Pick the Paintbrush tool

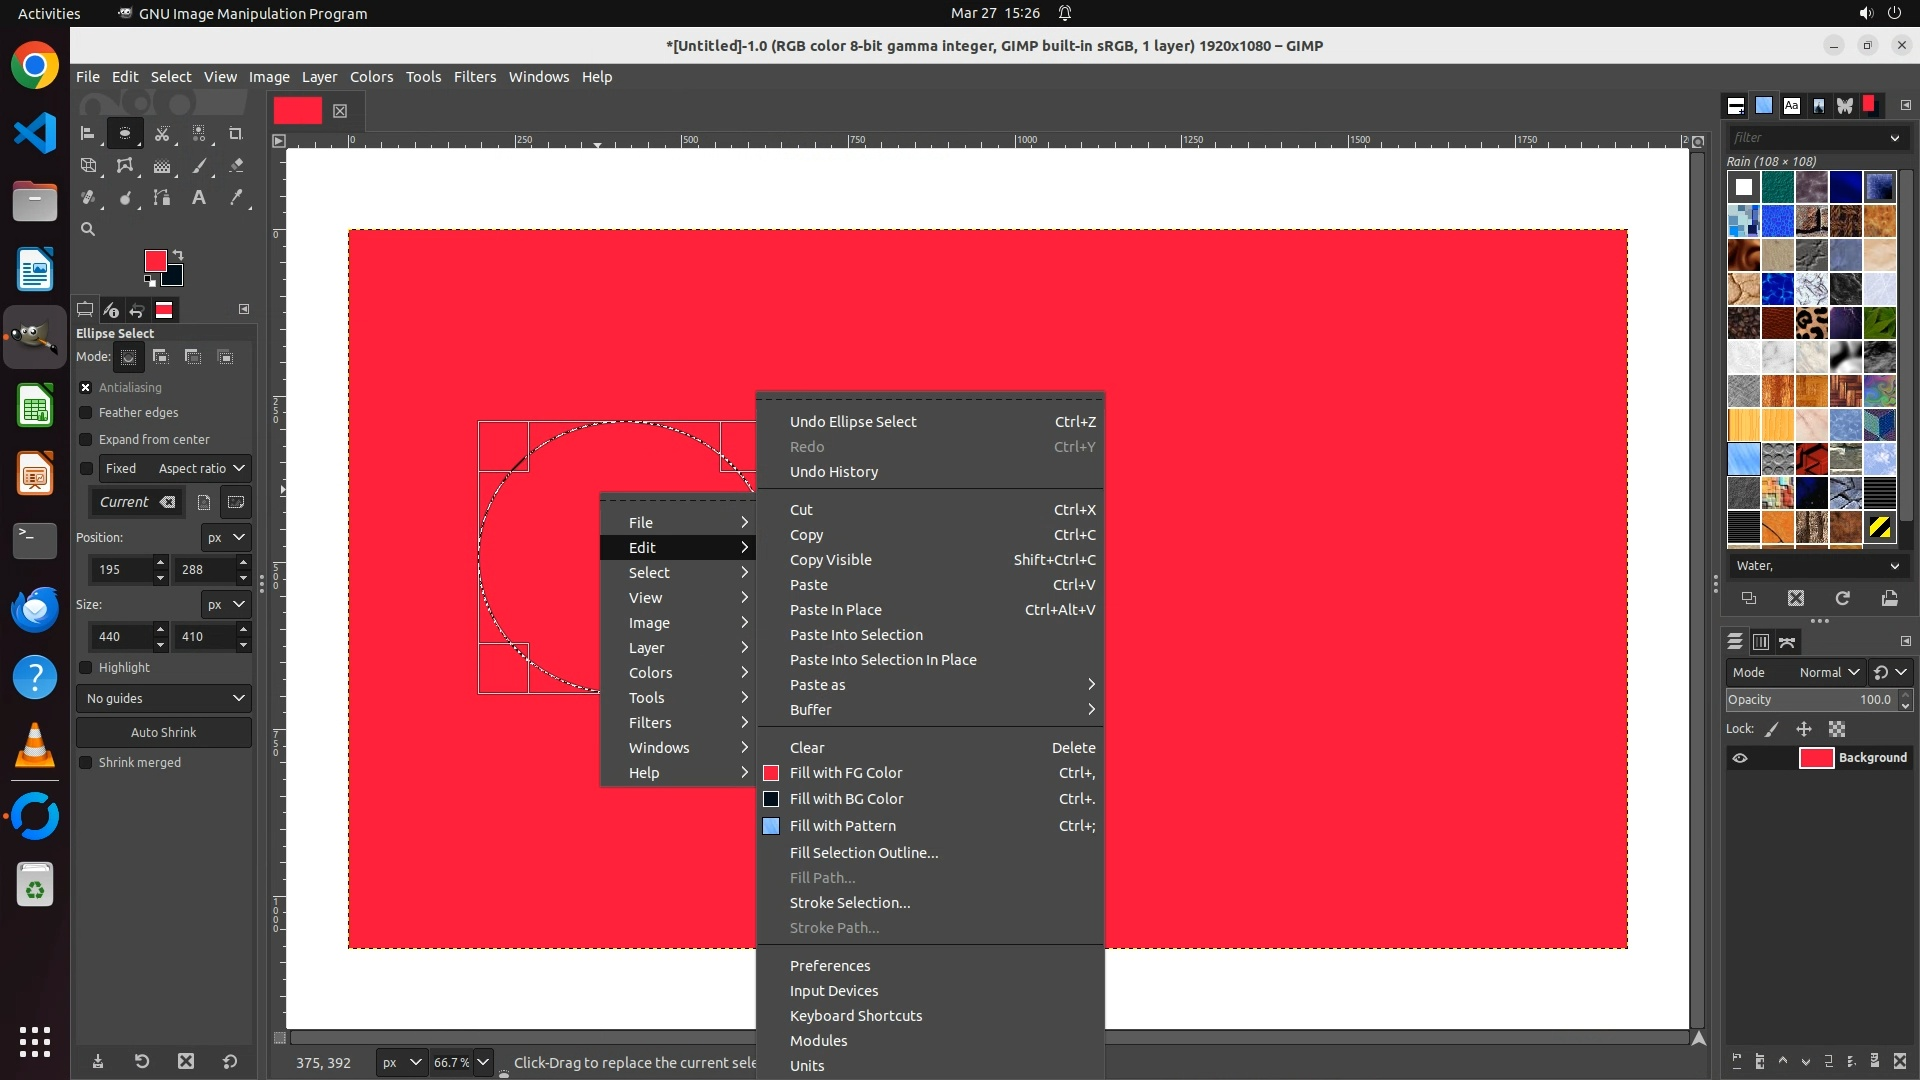click(x=199, y=166)
